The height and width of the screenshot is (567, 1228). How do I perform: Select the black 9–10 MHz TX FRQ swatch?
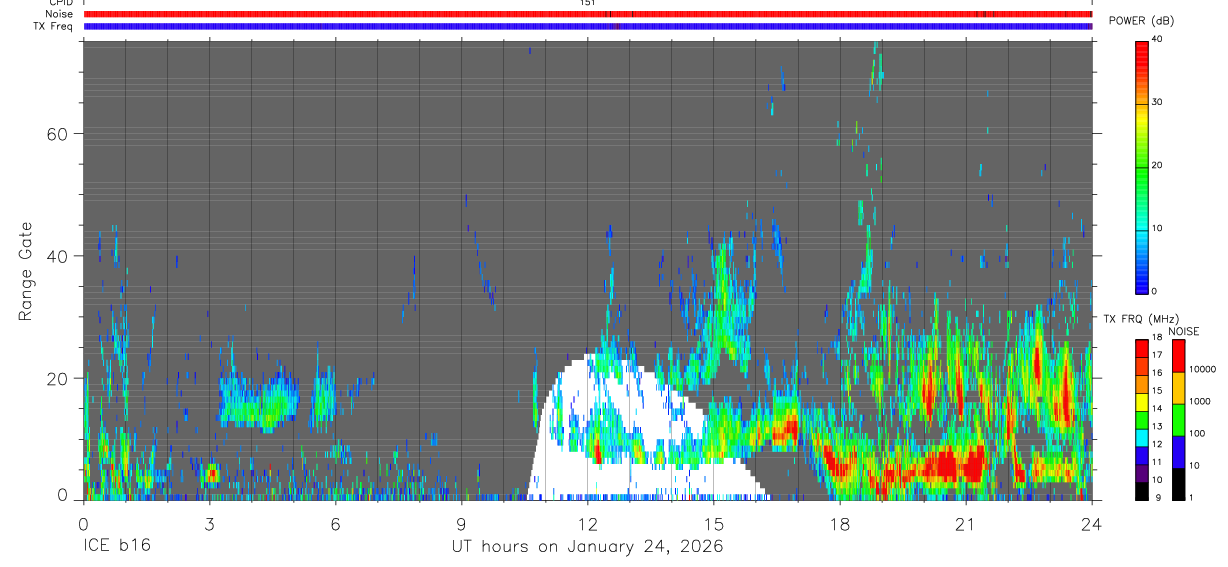point(1142,491)
